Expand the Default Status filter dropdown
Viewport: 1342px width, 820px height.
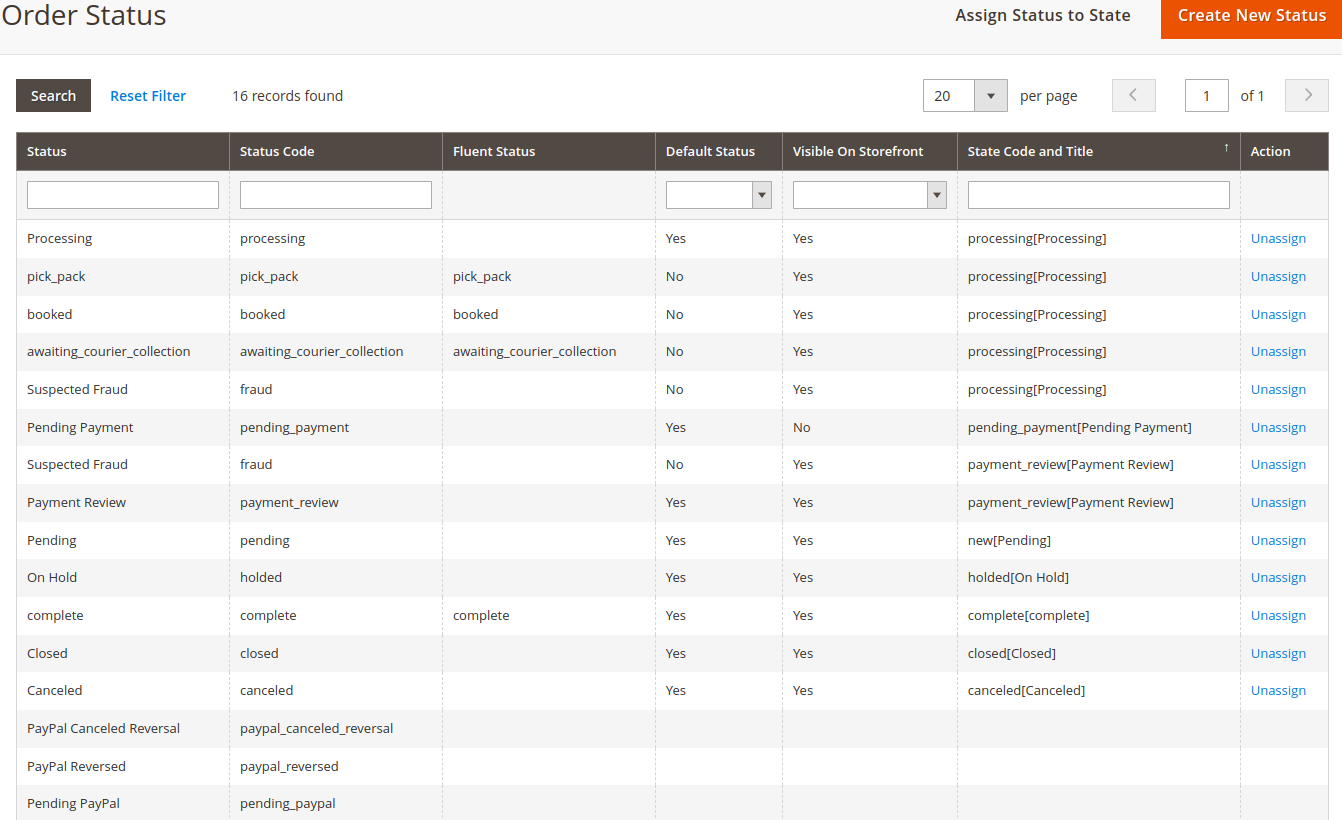click(762, 195)
